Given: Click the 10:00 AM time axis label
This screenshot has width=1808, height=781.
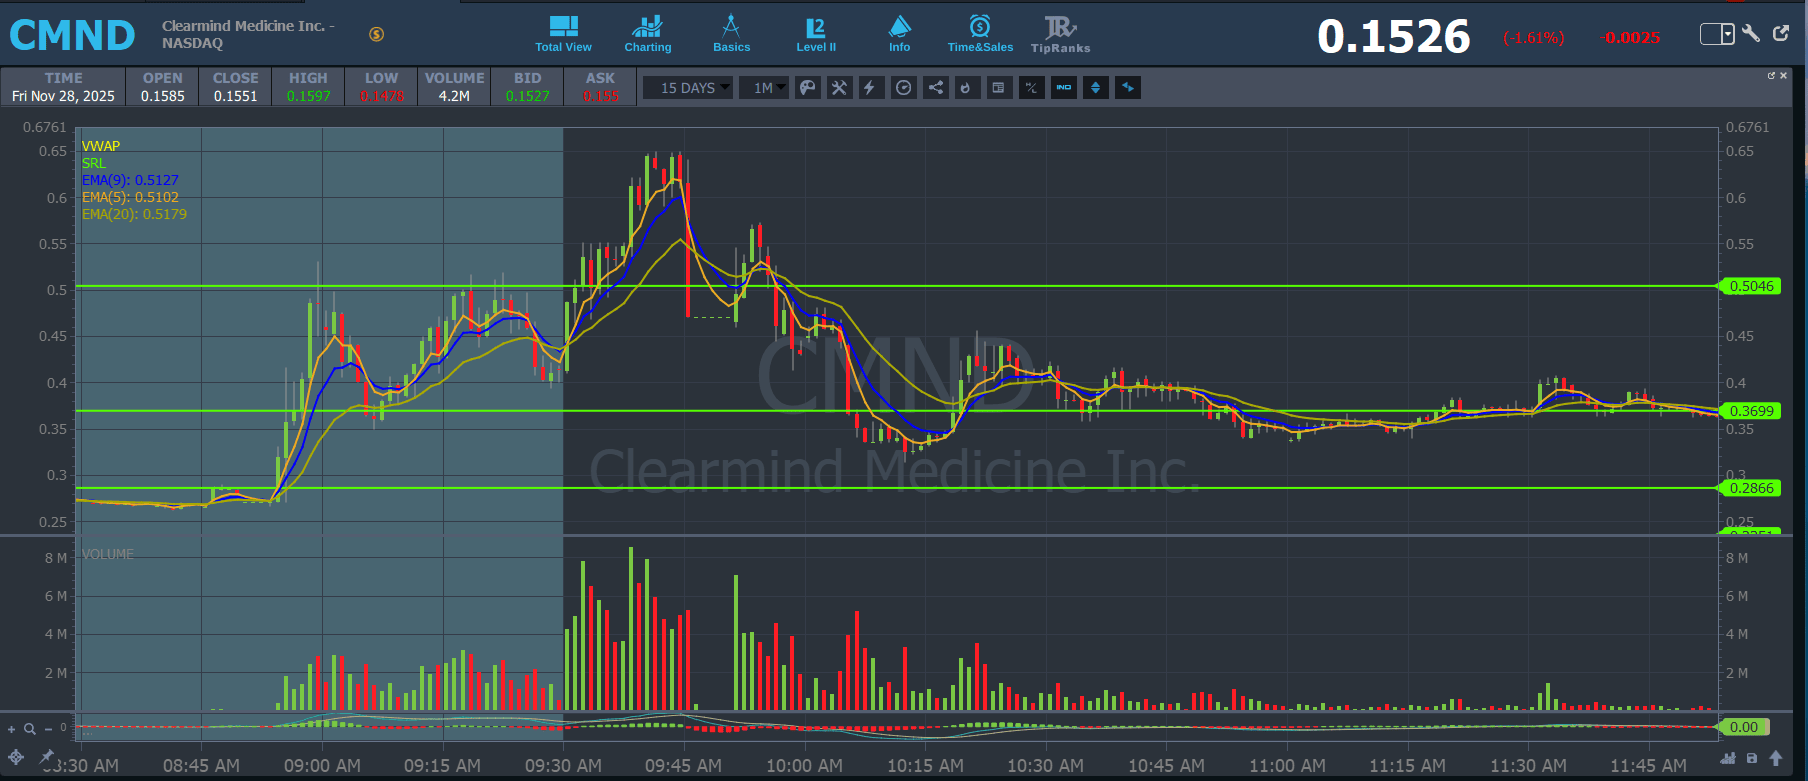Looking at the screenshot, I should [804, 765].
